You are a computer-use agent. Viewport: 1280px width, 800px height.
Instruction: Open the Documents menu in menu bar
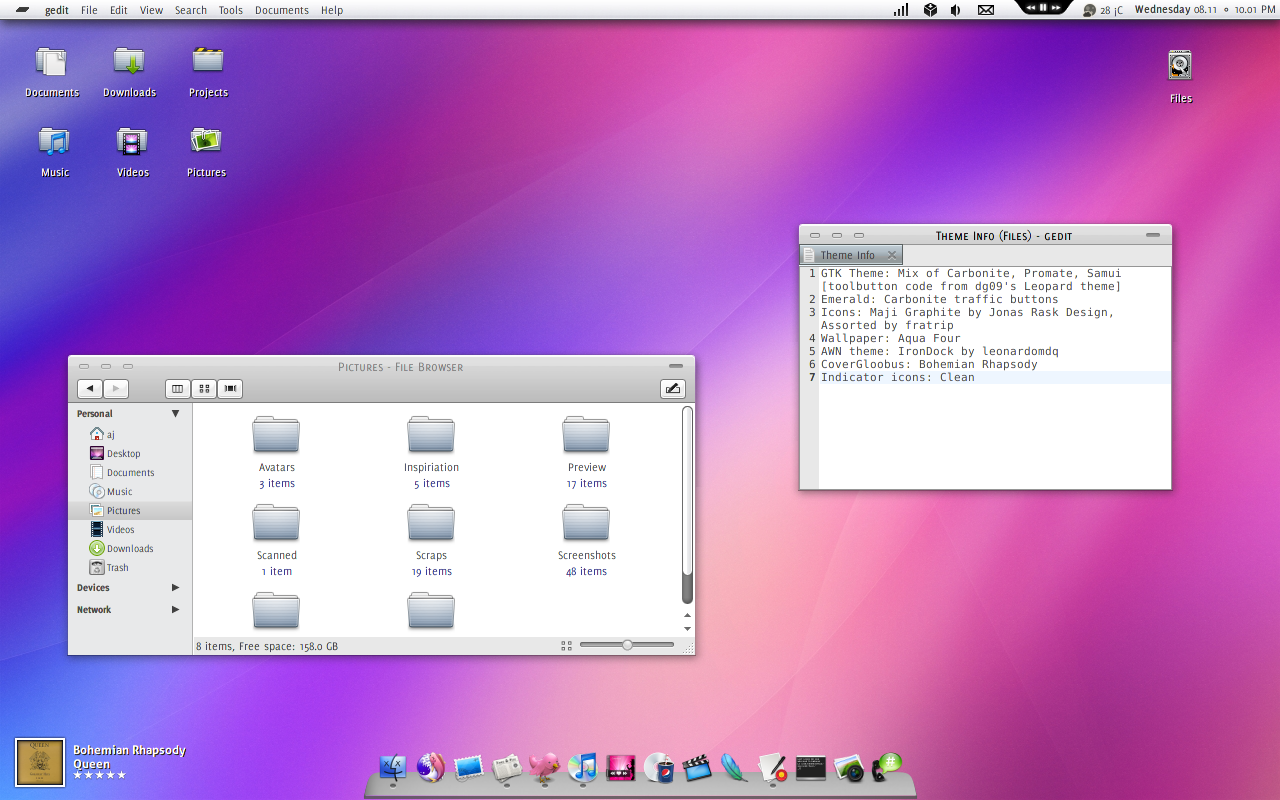point(282,10)
